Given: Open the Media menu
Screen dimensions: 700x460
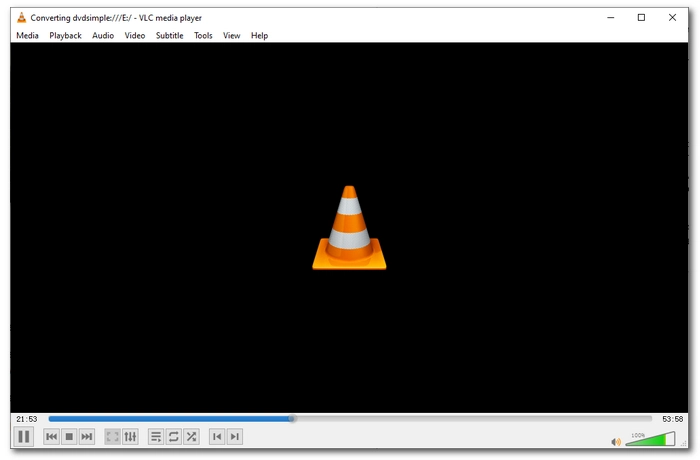Looking at the screenshot, I should [x=27, y=35].
